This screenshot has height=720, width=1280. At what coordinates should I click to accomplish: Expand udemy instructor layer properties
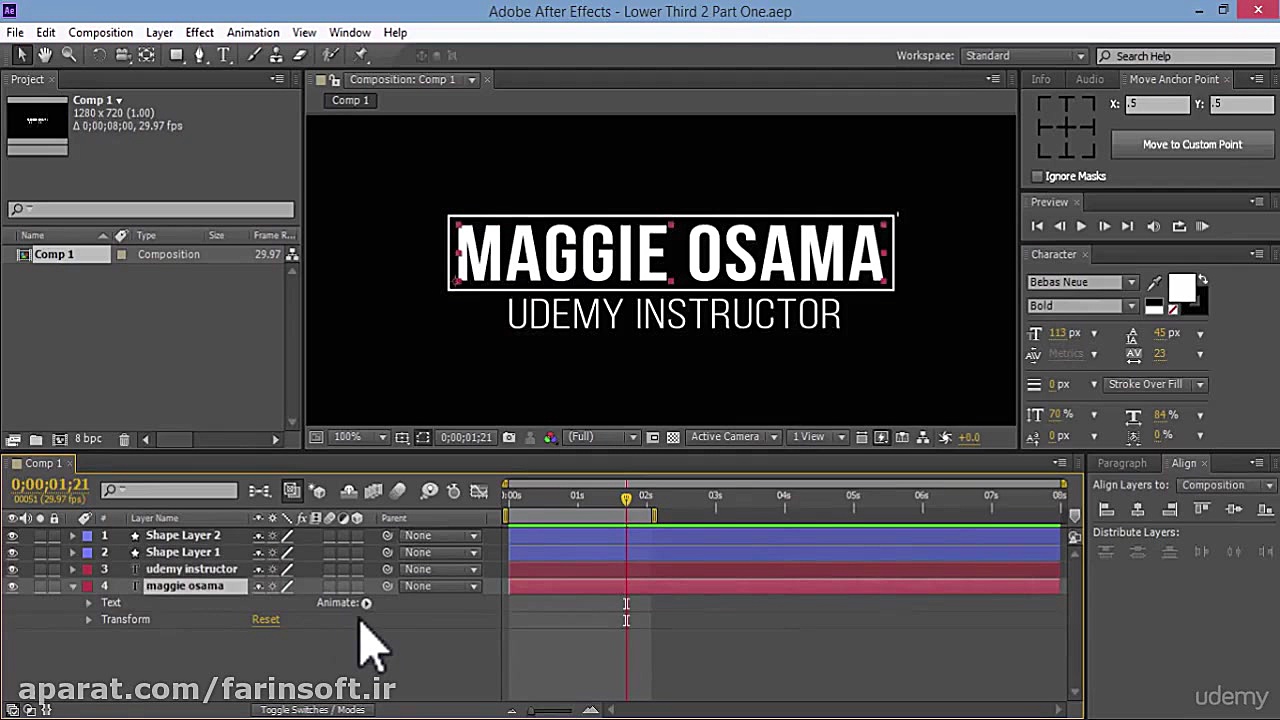click(72, 569)
